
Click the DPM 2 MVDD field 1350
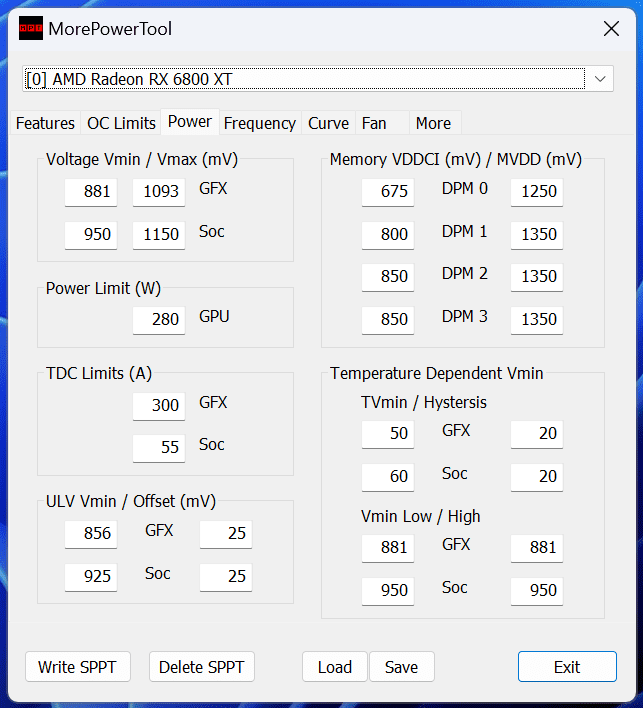click(537, 277)
